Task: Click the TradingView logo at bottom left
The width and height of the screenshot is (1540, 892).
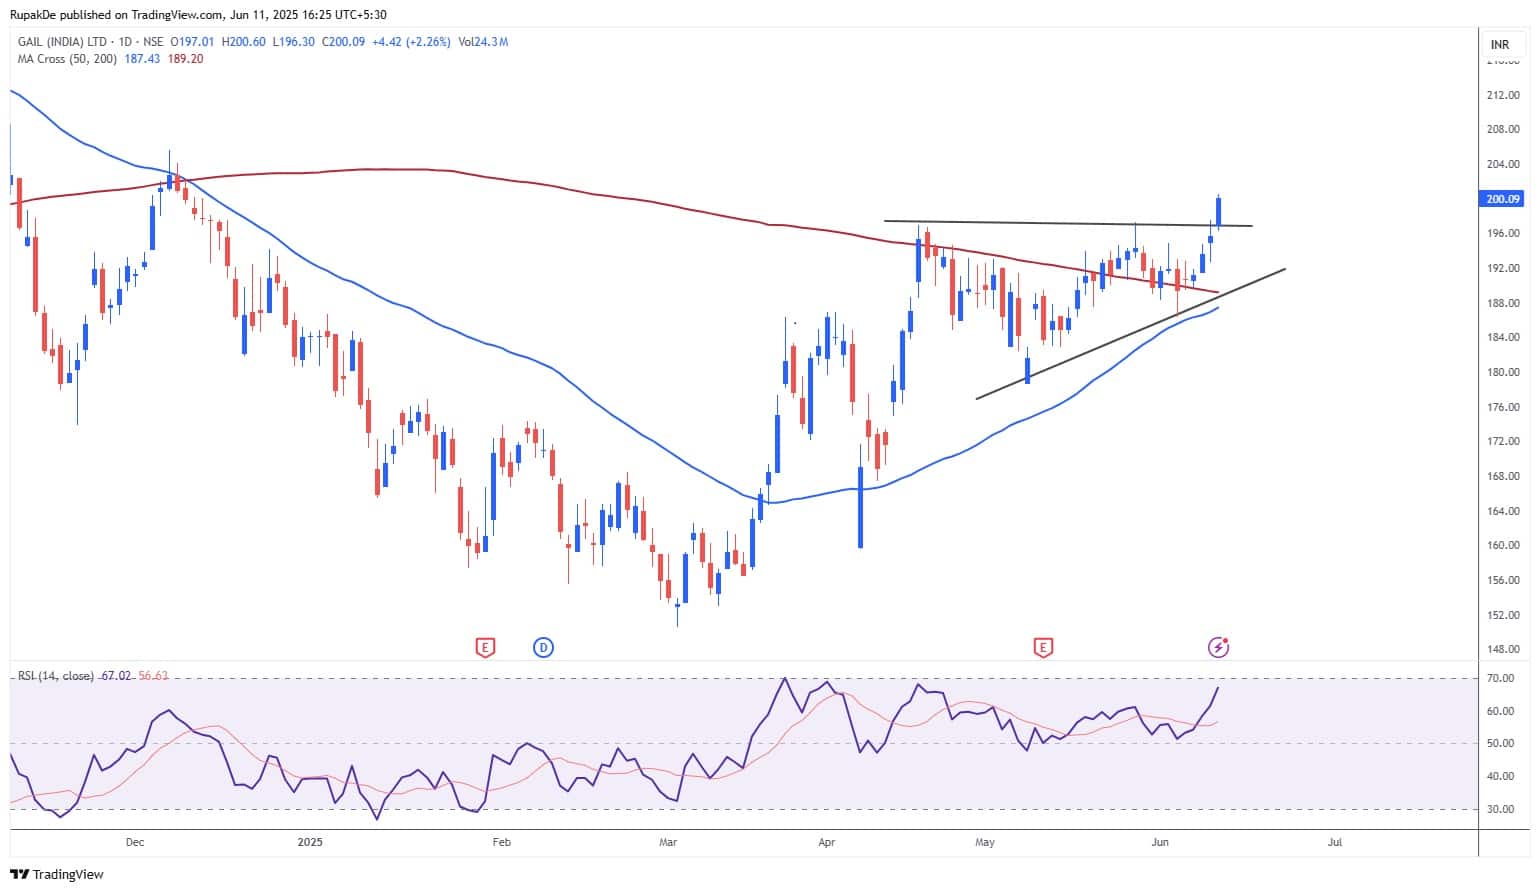Action: [57, 874]
